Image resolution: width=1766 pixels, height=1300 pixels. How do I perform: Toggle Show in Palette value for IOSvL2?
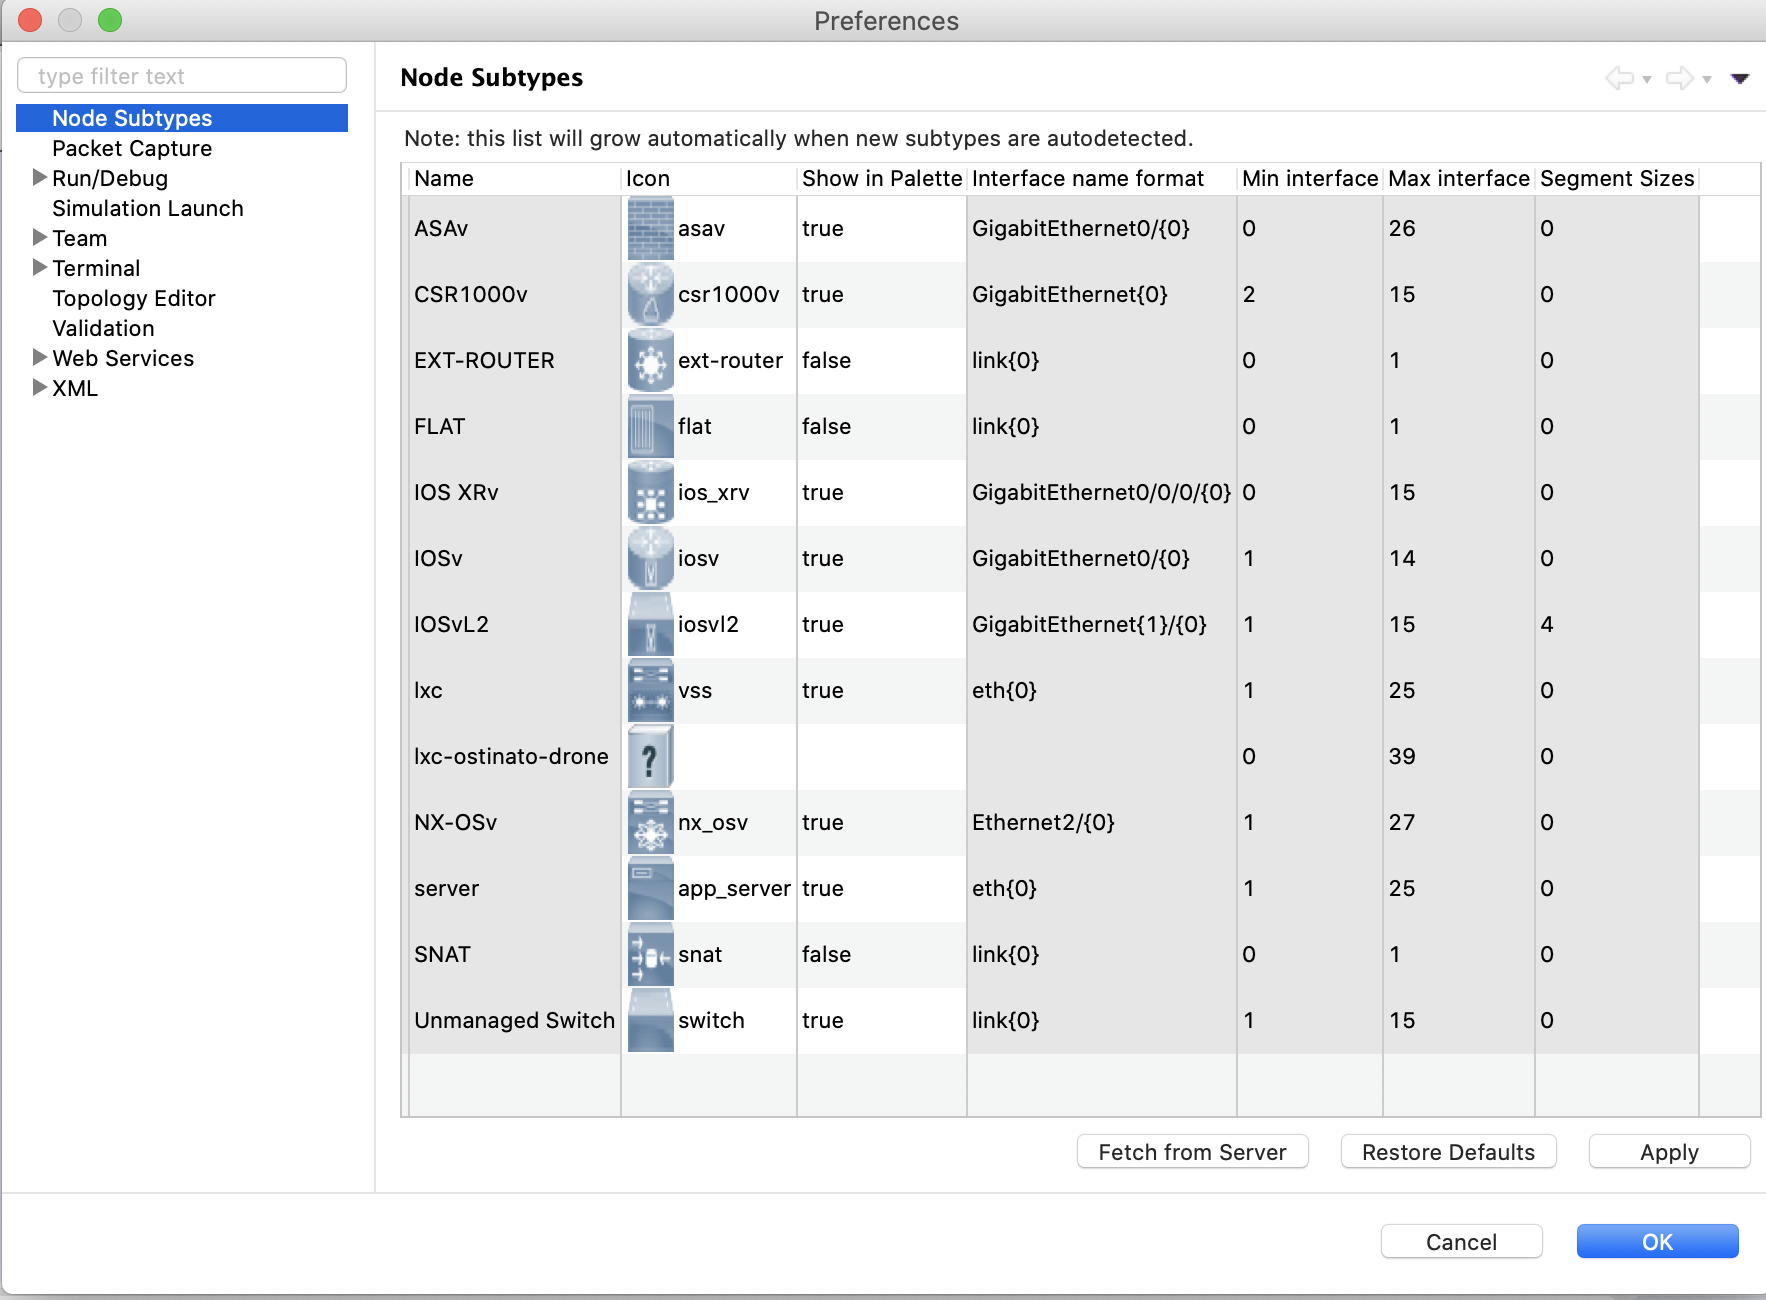822,625
